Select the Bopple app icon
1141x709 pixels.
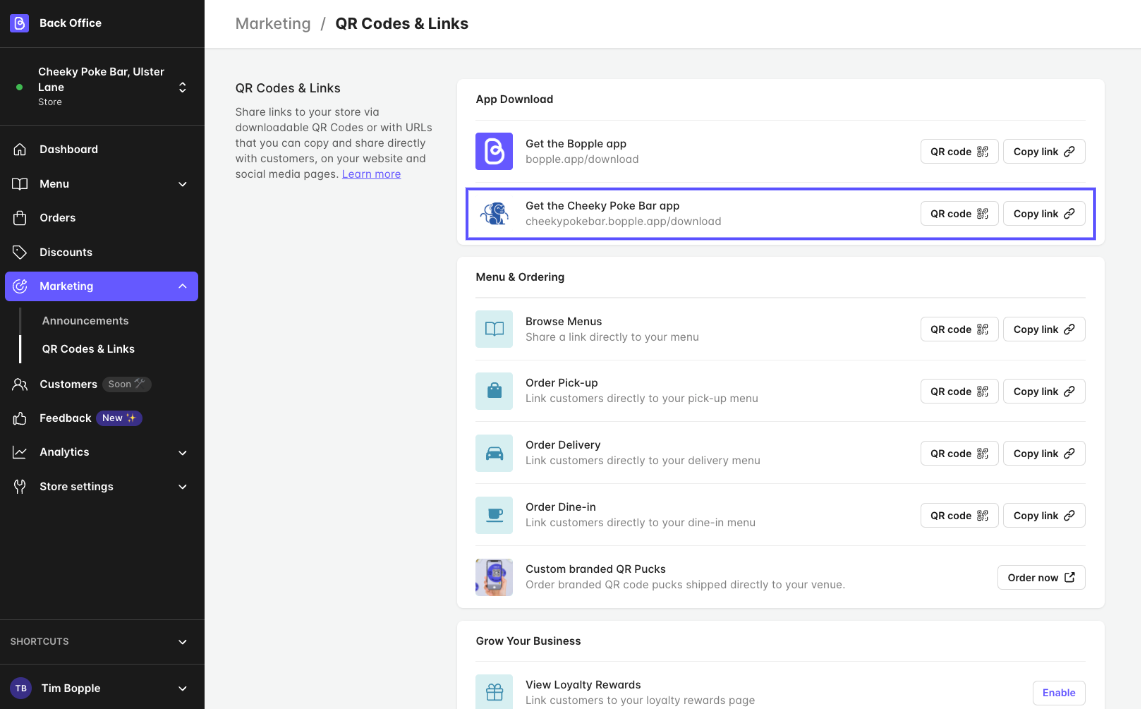click(493, 151)
